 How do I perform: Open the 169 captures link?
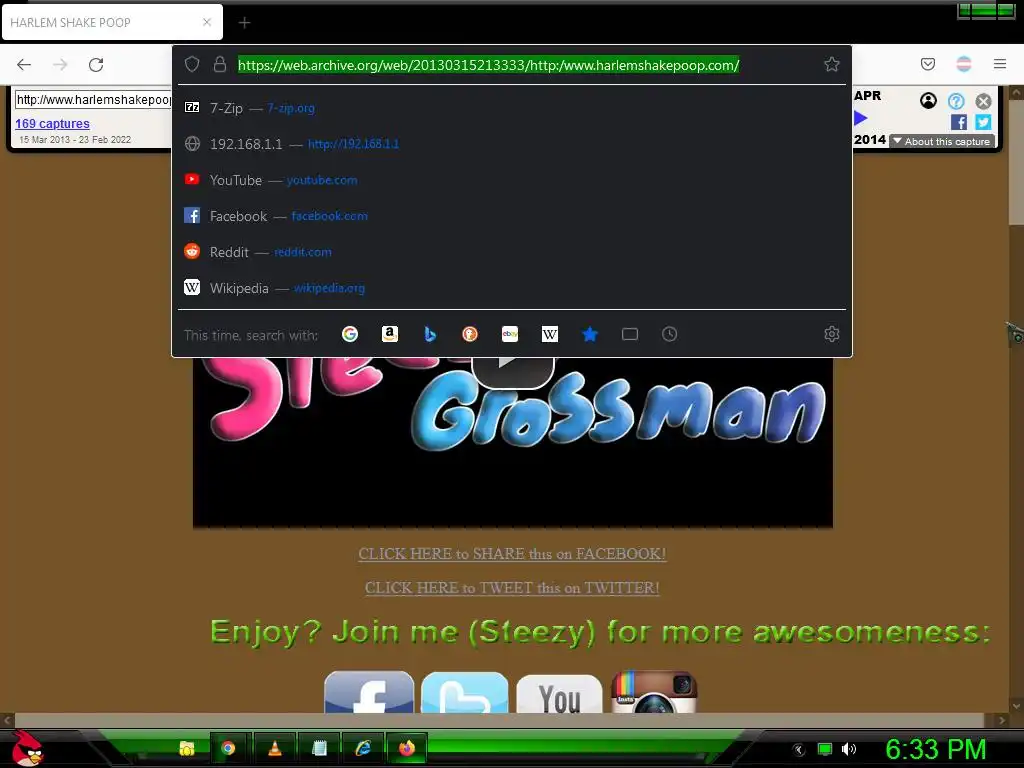pos(52,123)
